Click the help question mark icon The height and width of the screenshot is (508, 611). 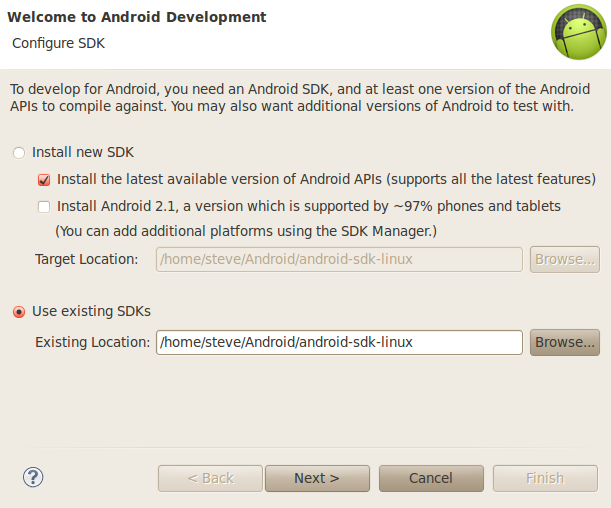click(x=33, y=477)
